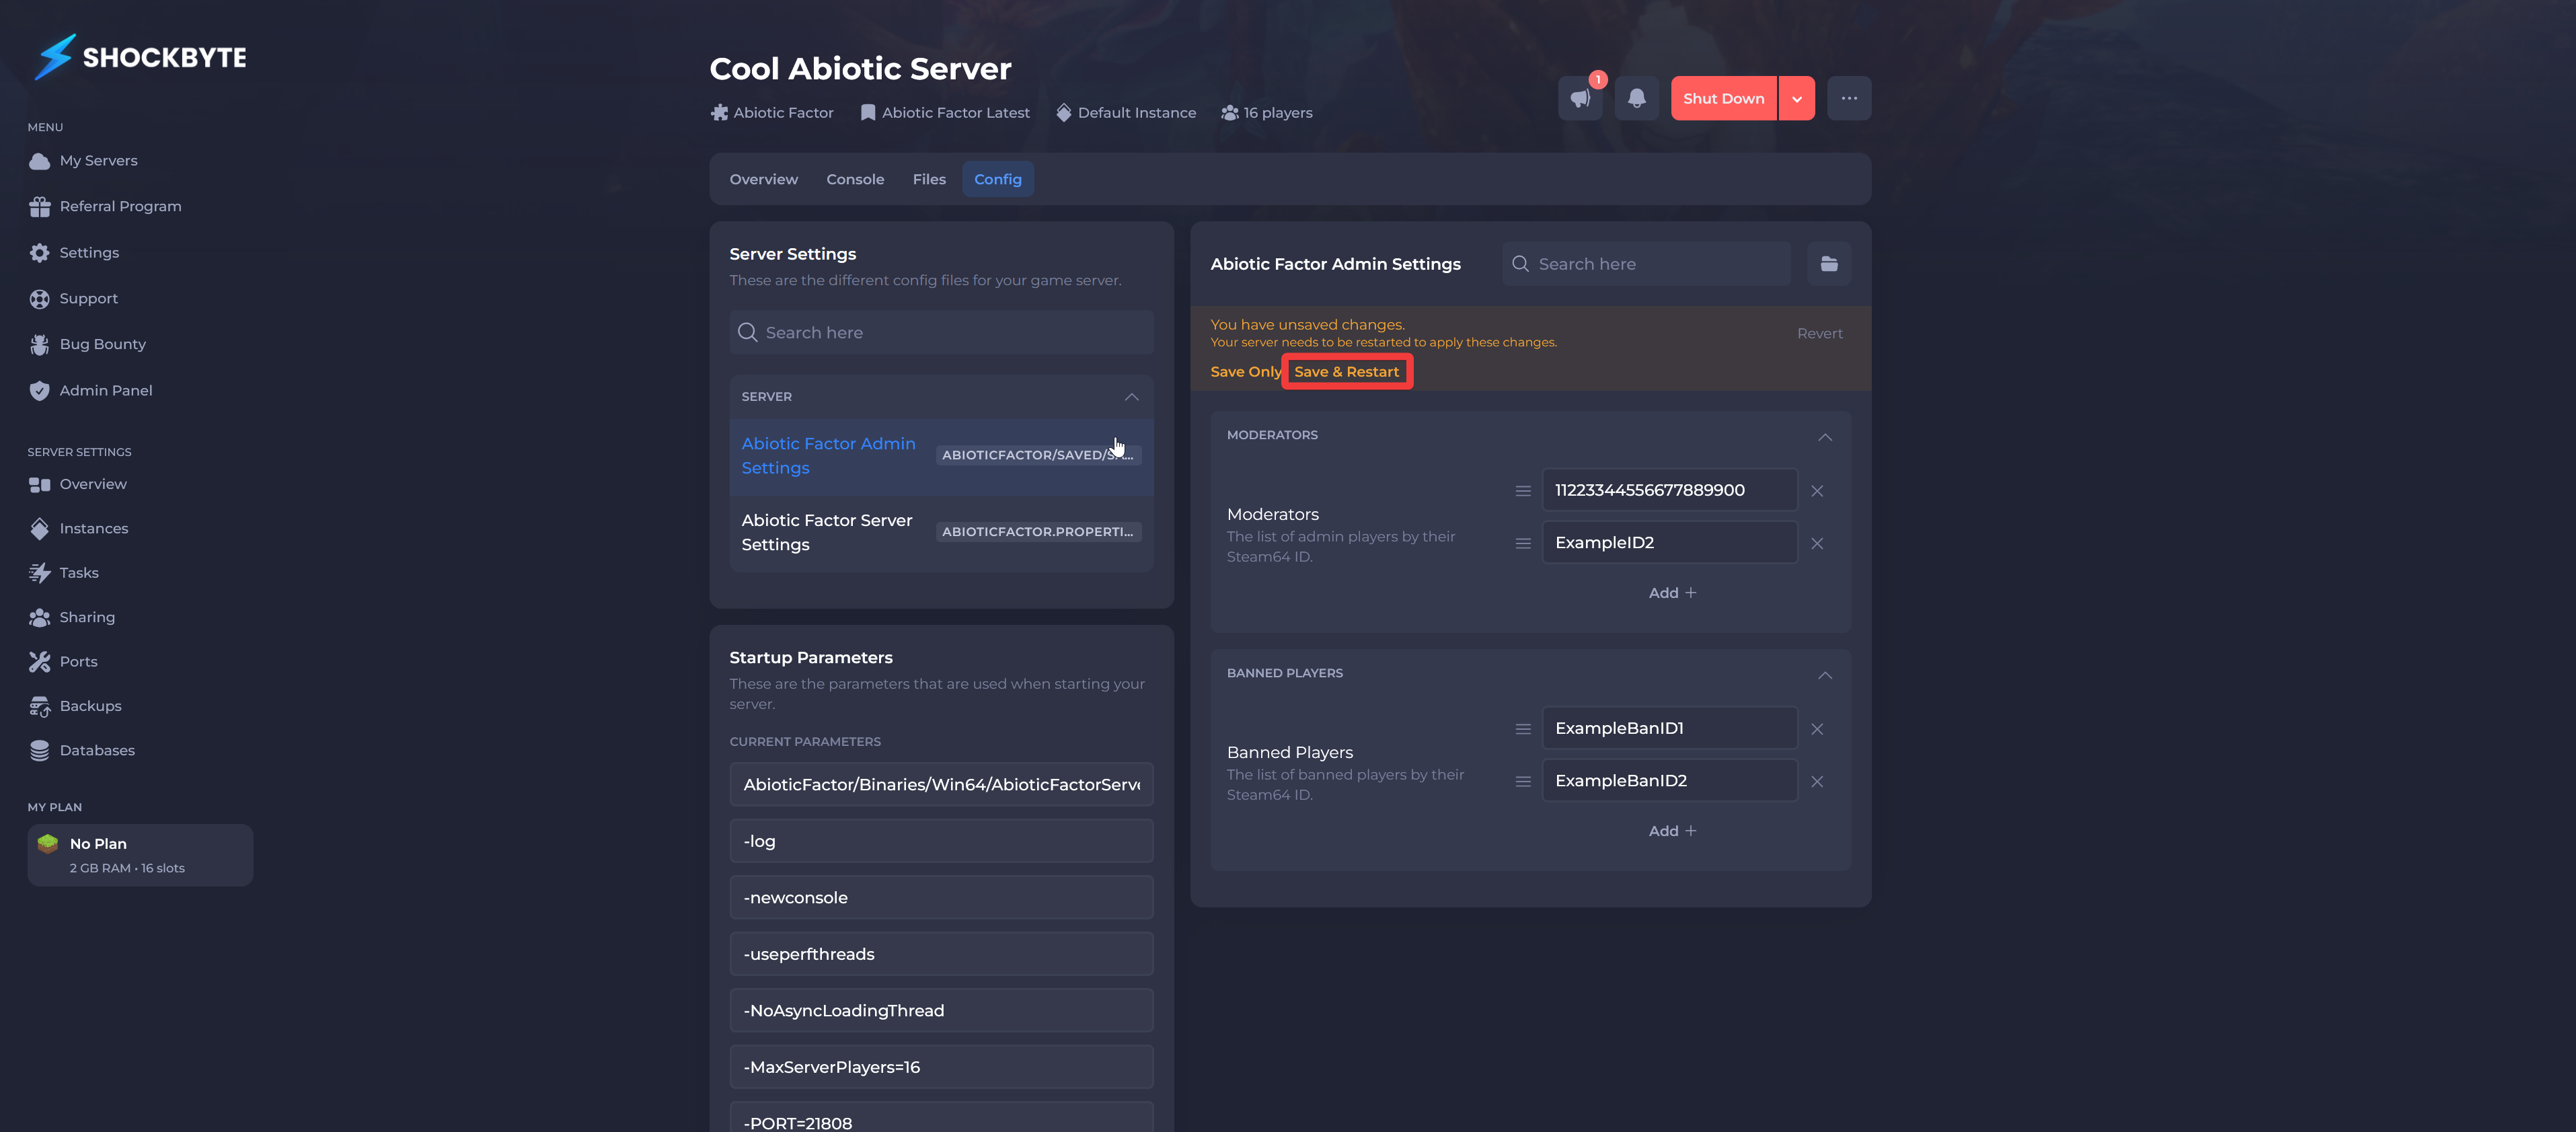Viewport: 2576px width, 1132px height.
Task: Grab reorder handle for ExampleID2
Action: (1522, 543)
